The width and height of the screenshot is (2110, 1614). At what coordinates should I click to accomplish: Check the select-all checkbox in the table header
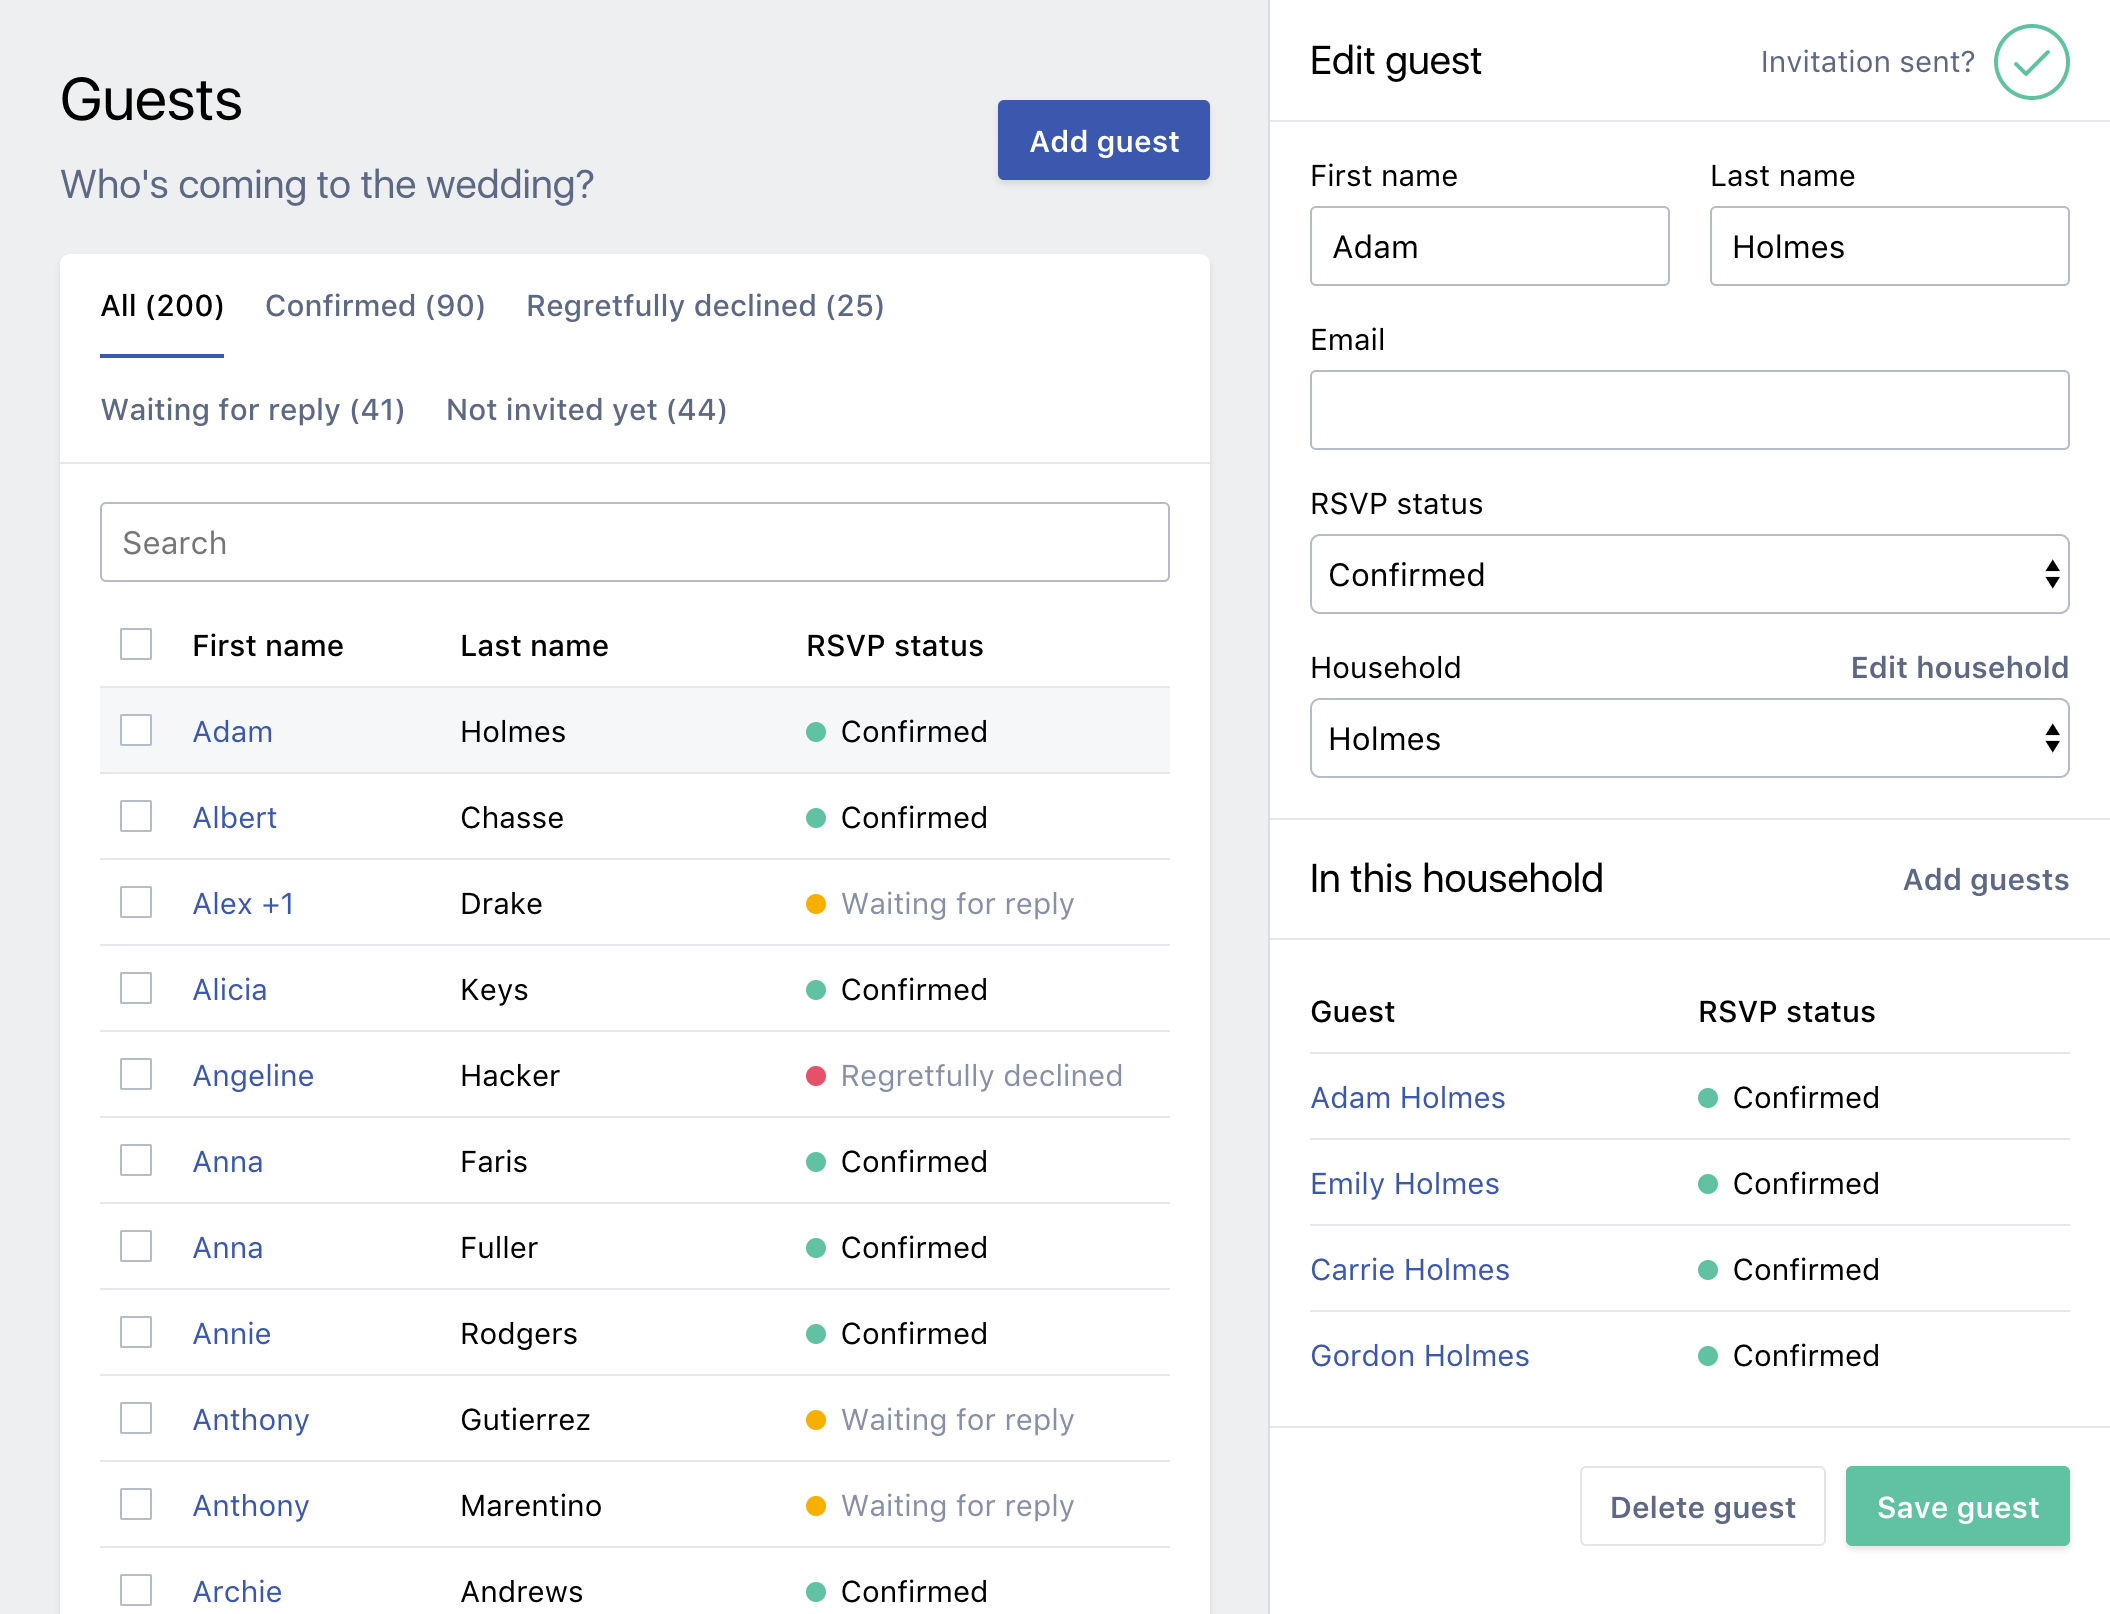[x=135, y=645]
